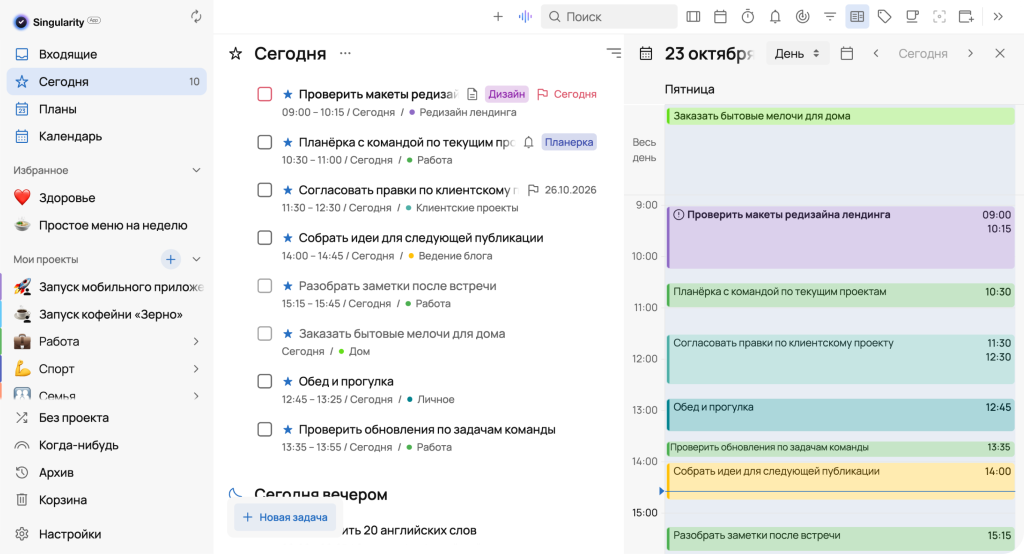Click the Новая задача button
1024x554 pixels.
point(285,517)
